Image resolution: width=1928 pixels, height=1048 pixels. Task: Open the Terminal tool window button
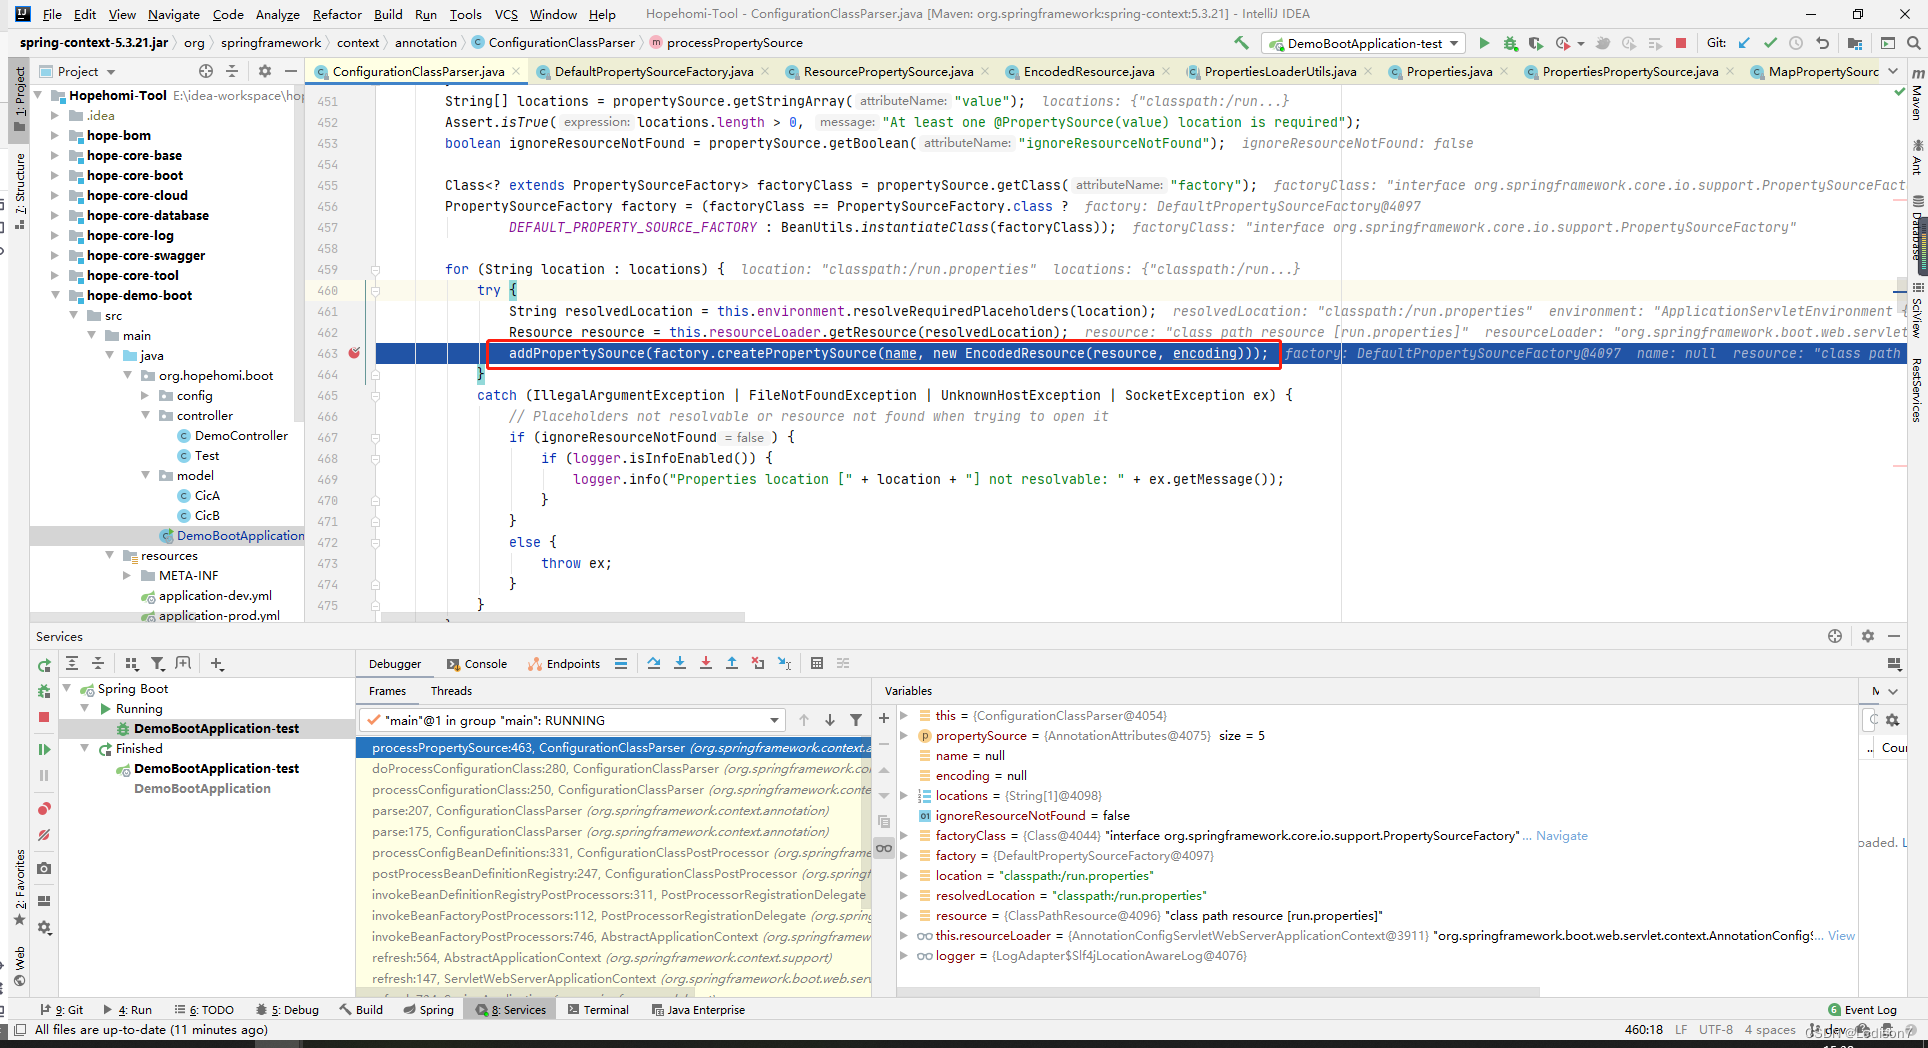click(x=598, y=1010)
